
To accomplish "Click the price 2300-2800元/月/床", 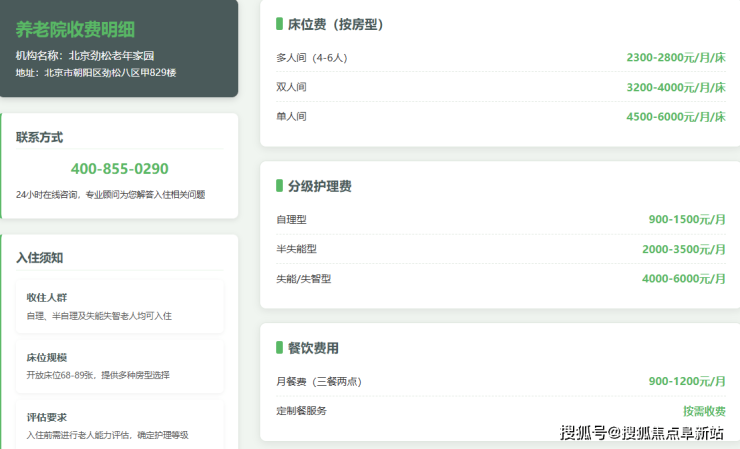I will point(676,58).
